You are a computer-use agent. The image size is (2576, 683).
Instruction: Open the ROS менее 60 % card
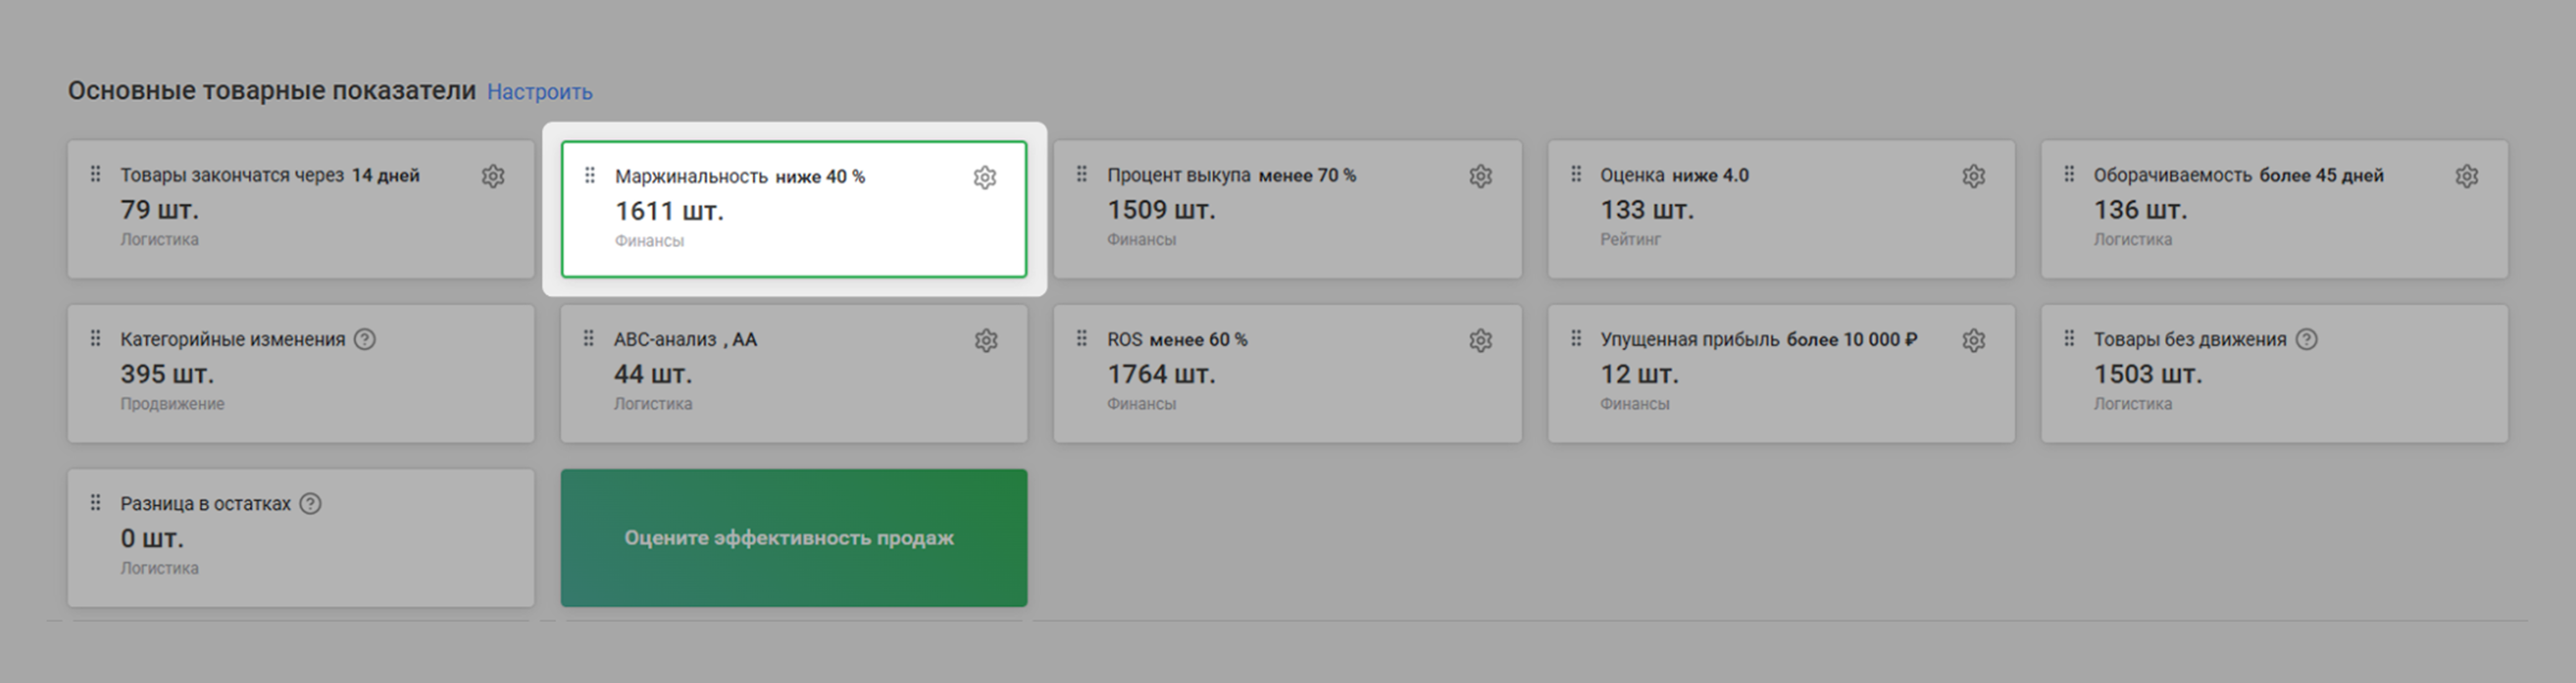[1286, 385]
